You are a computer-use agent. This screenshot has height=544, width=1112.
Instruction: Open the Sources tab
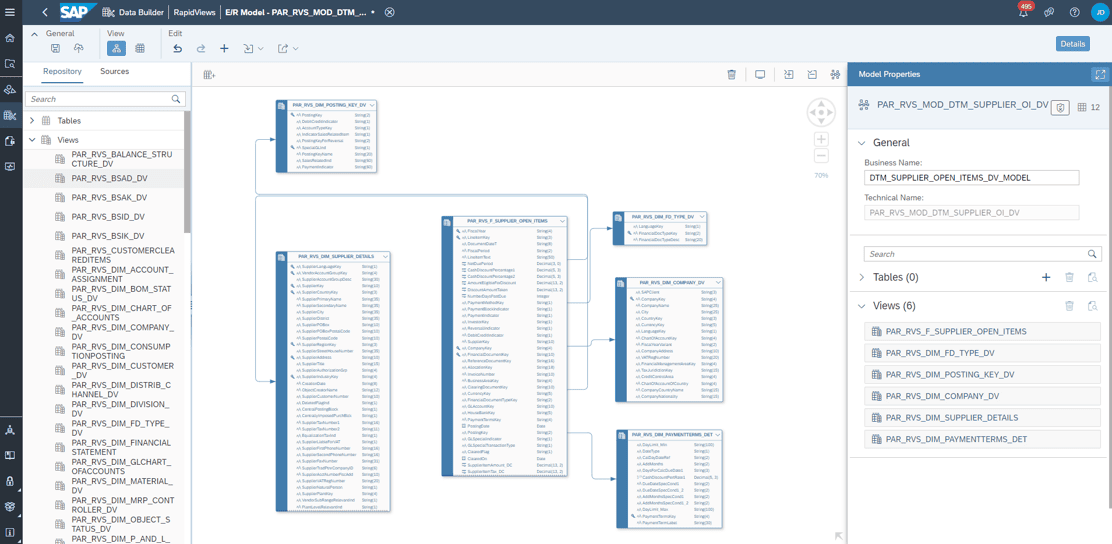[114, 72]
